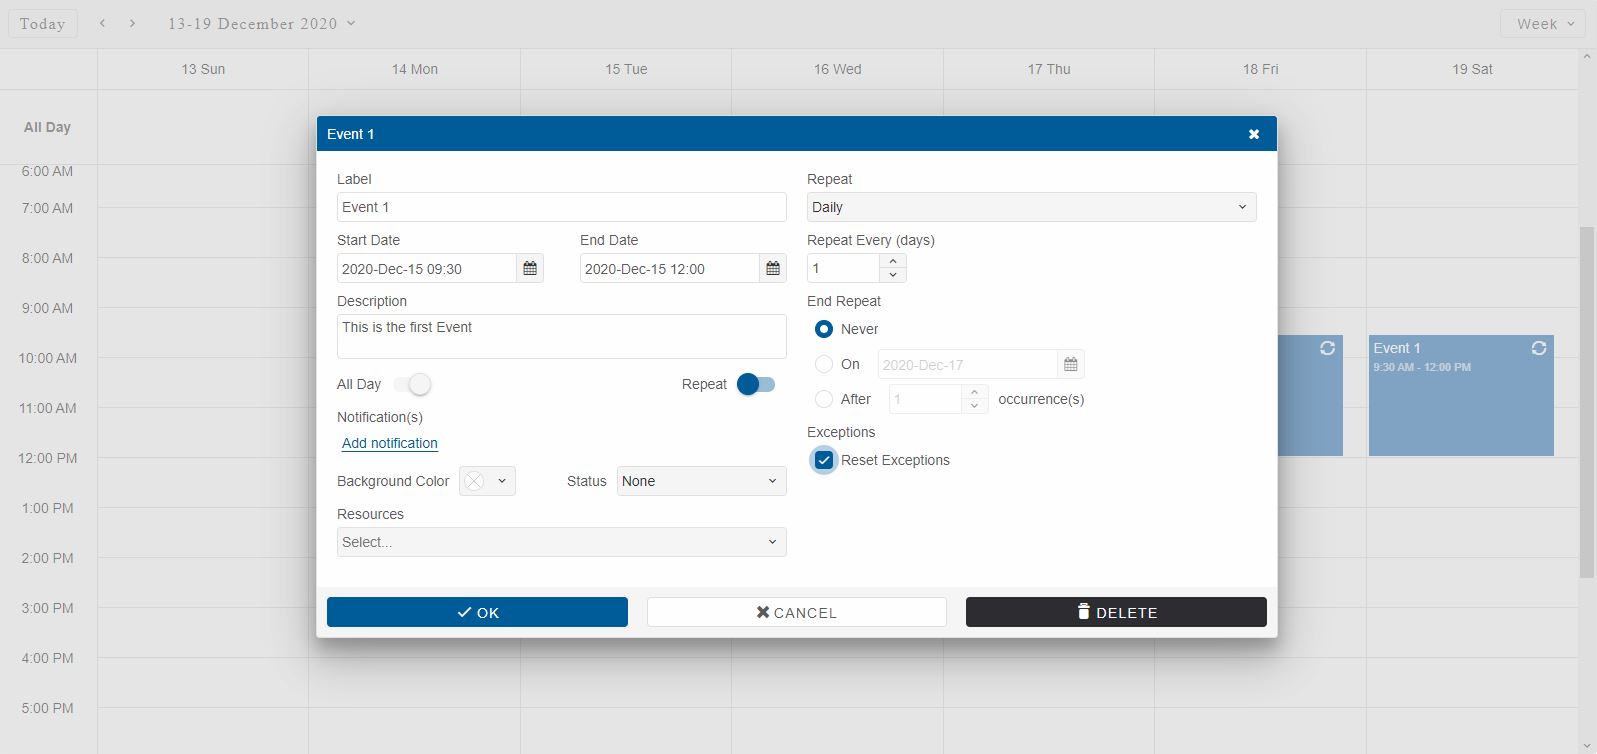The width and height of the screenshot is (1597, 754).
Task: Turn on the All Day switch
Action: (x=412, y=384)
